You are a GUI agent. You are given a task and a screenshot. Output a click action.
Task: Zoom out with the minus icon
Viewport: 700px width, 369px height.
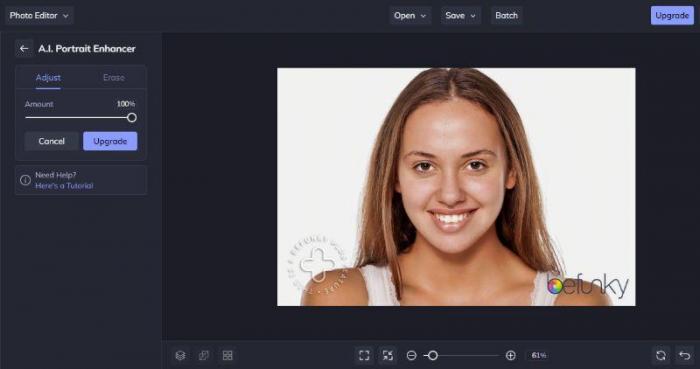[412, 355]
